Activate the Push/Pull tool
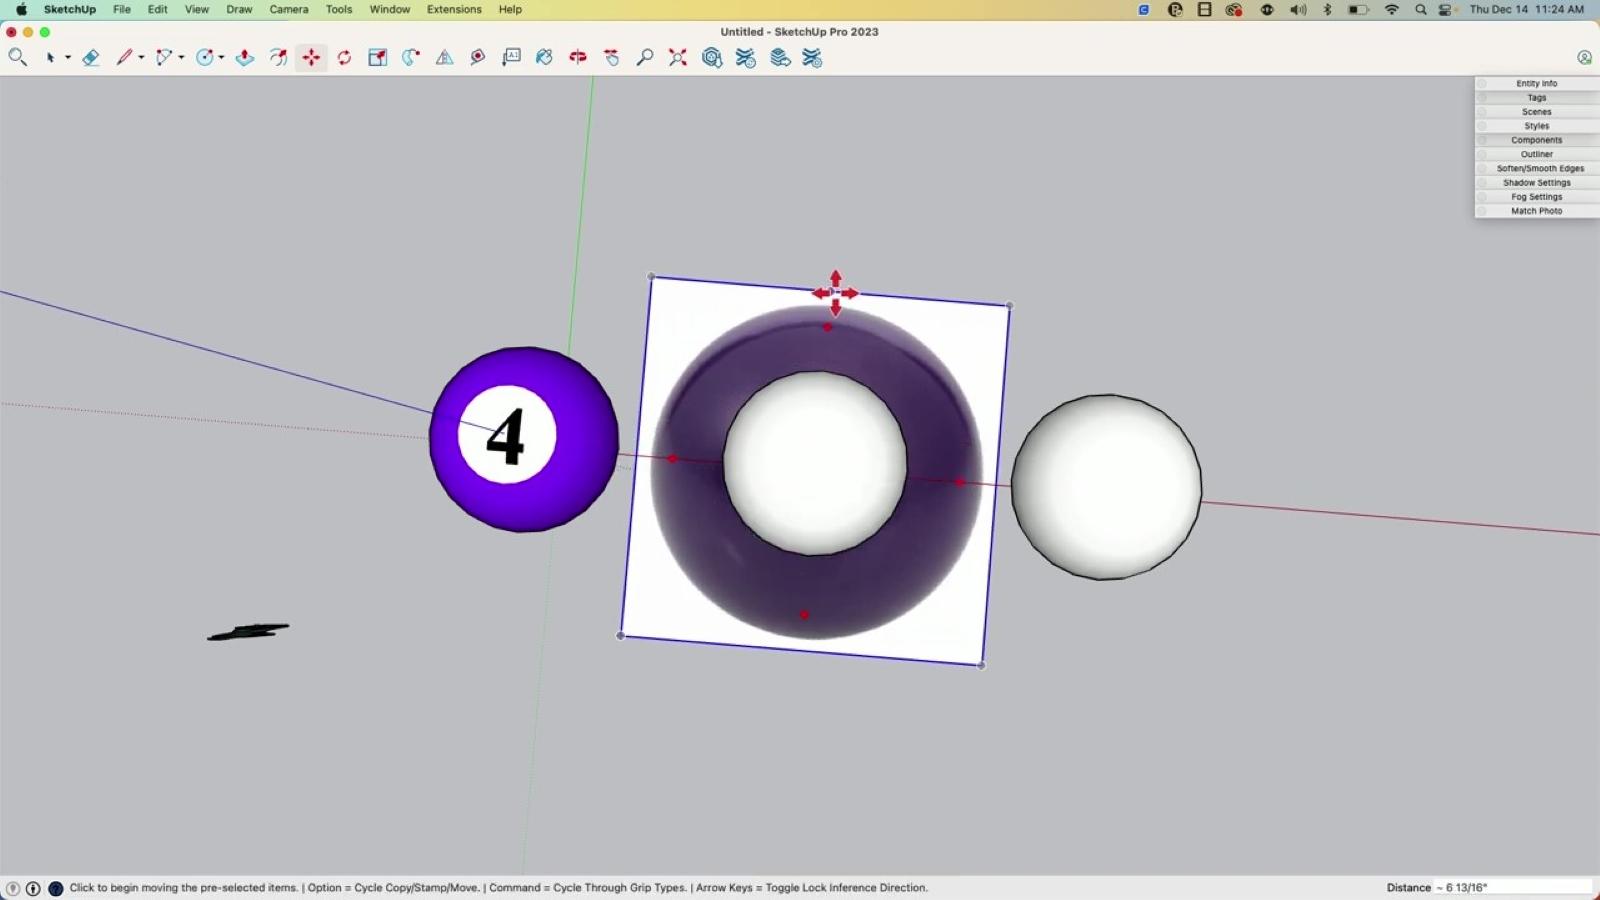This screenshot has width=1600, height=900. (244, 58)
